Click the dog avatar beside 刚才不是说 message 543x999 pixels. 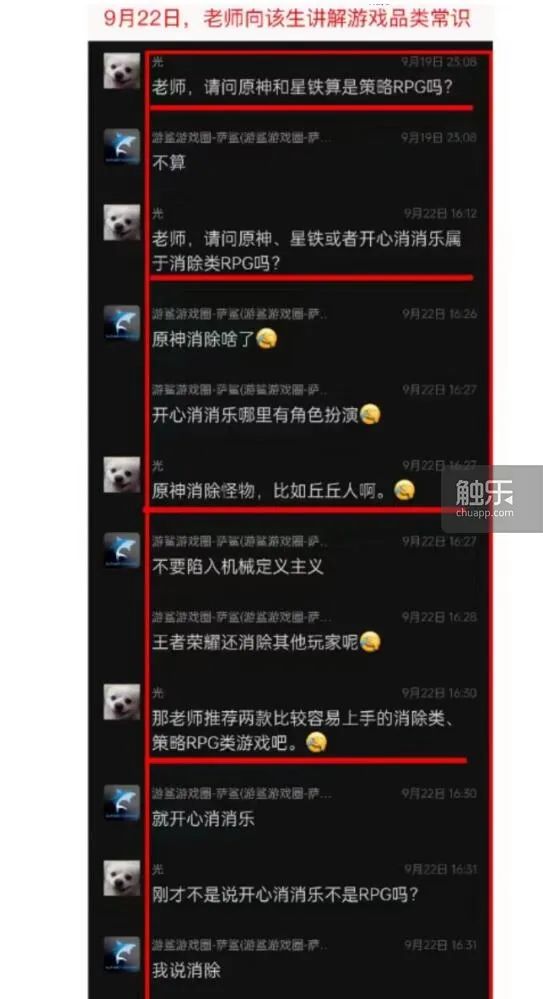tap(122, 879)
